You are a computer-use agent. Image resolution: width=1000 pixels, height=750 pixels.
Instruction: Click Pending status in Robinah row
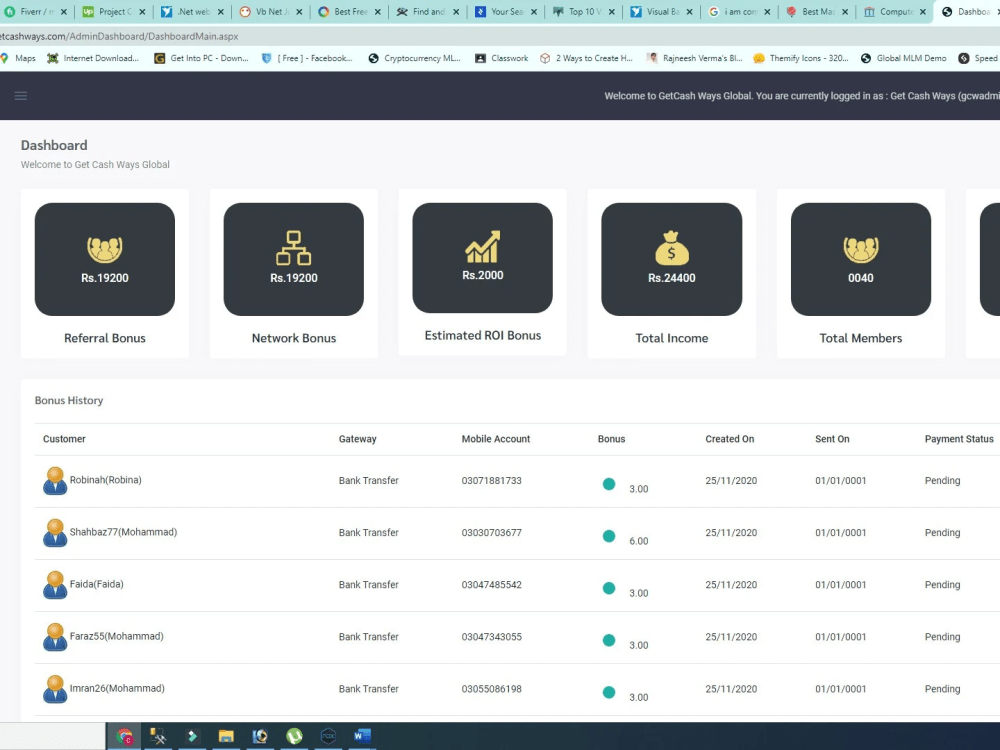942,480
